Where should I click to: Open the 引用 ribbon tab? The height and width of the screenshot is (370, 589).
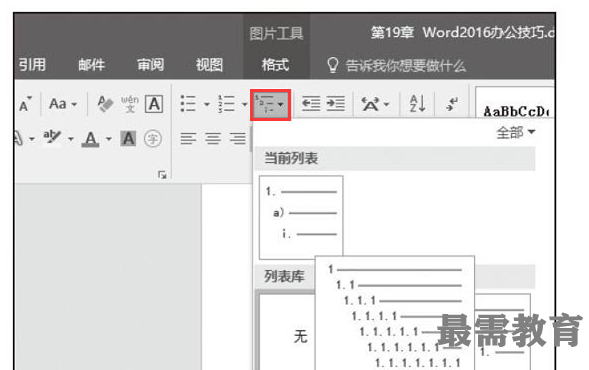tap(32, 65)
